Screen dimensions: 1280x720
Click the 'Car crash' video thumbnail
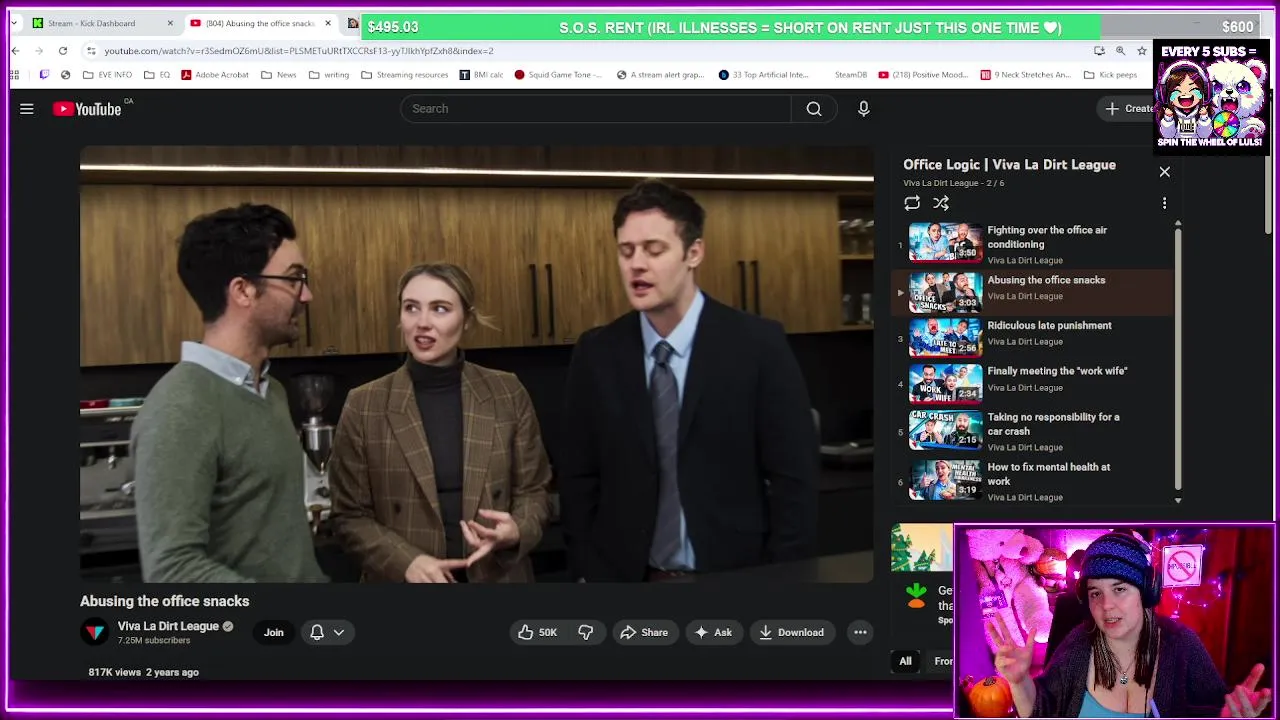pyautogui.click(x=945, y=428)
